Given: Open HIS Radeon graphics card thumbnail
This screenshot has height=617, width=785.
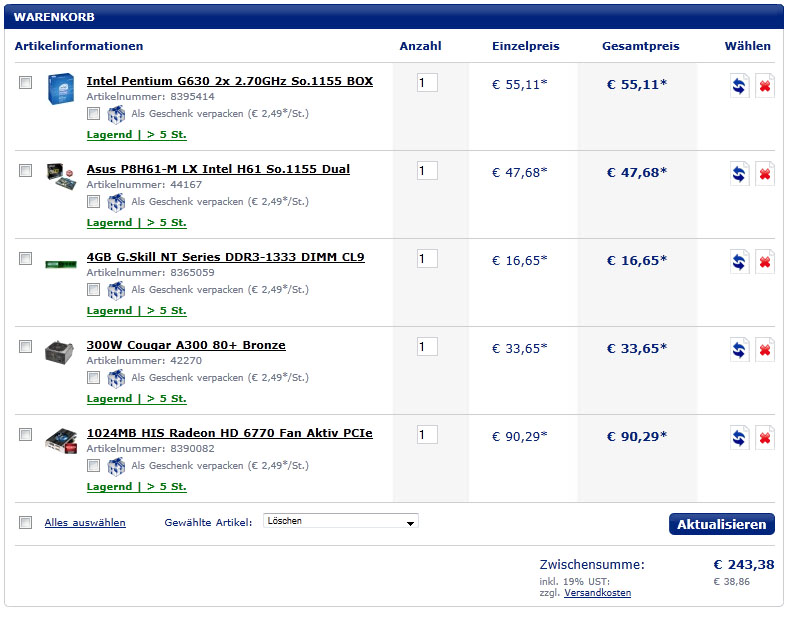Looking at the screenshot, I should [x=61, y=441].
